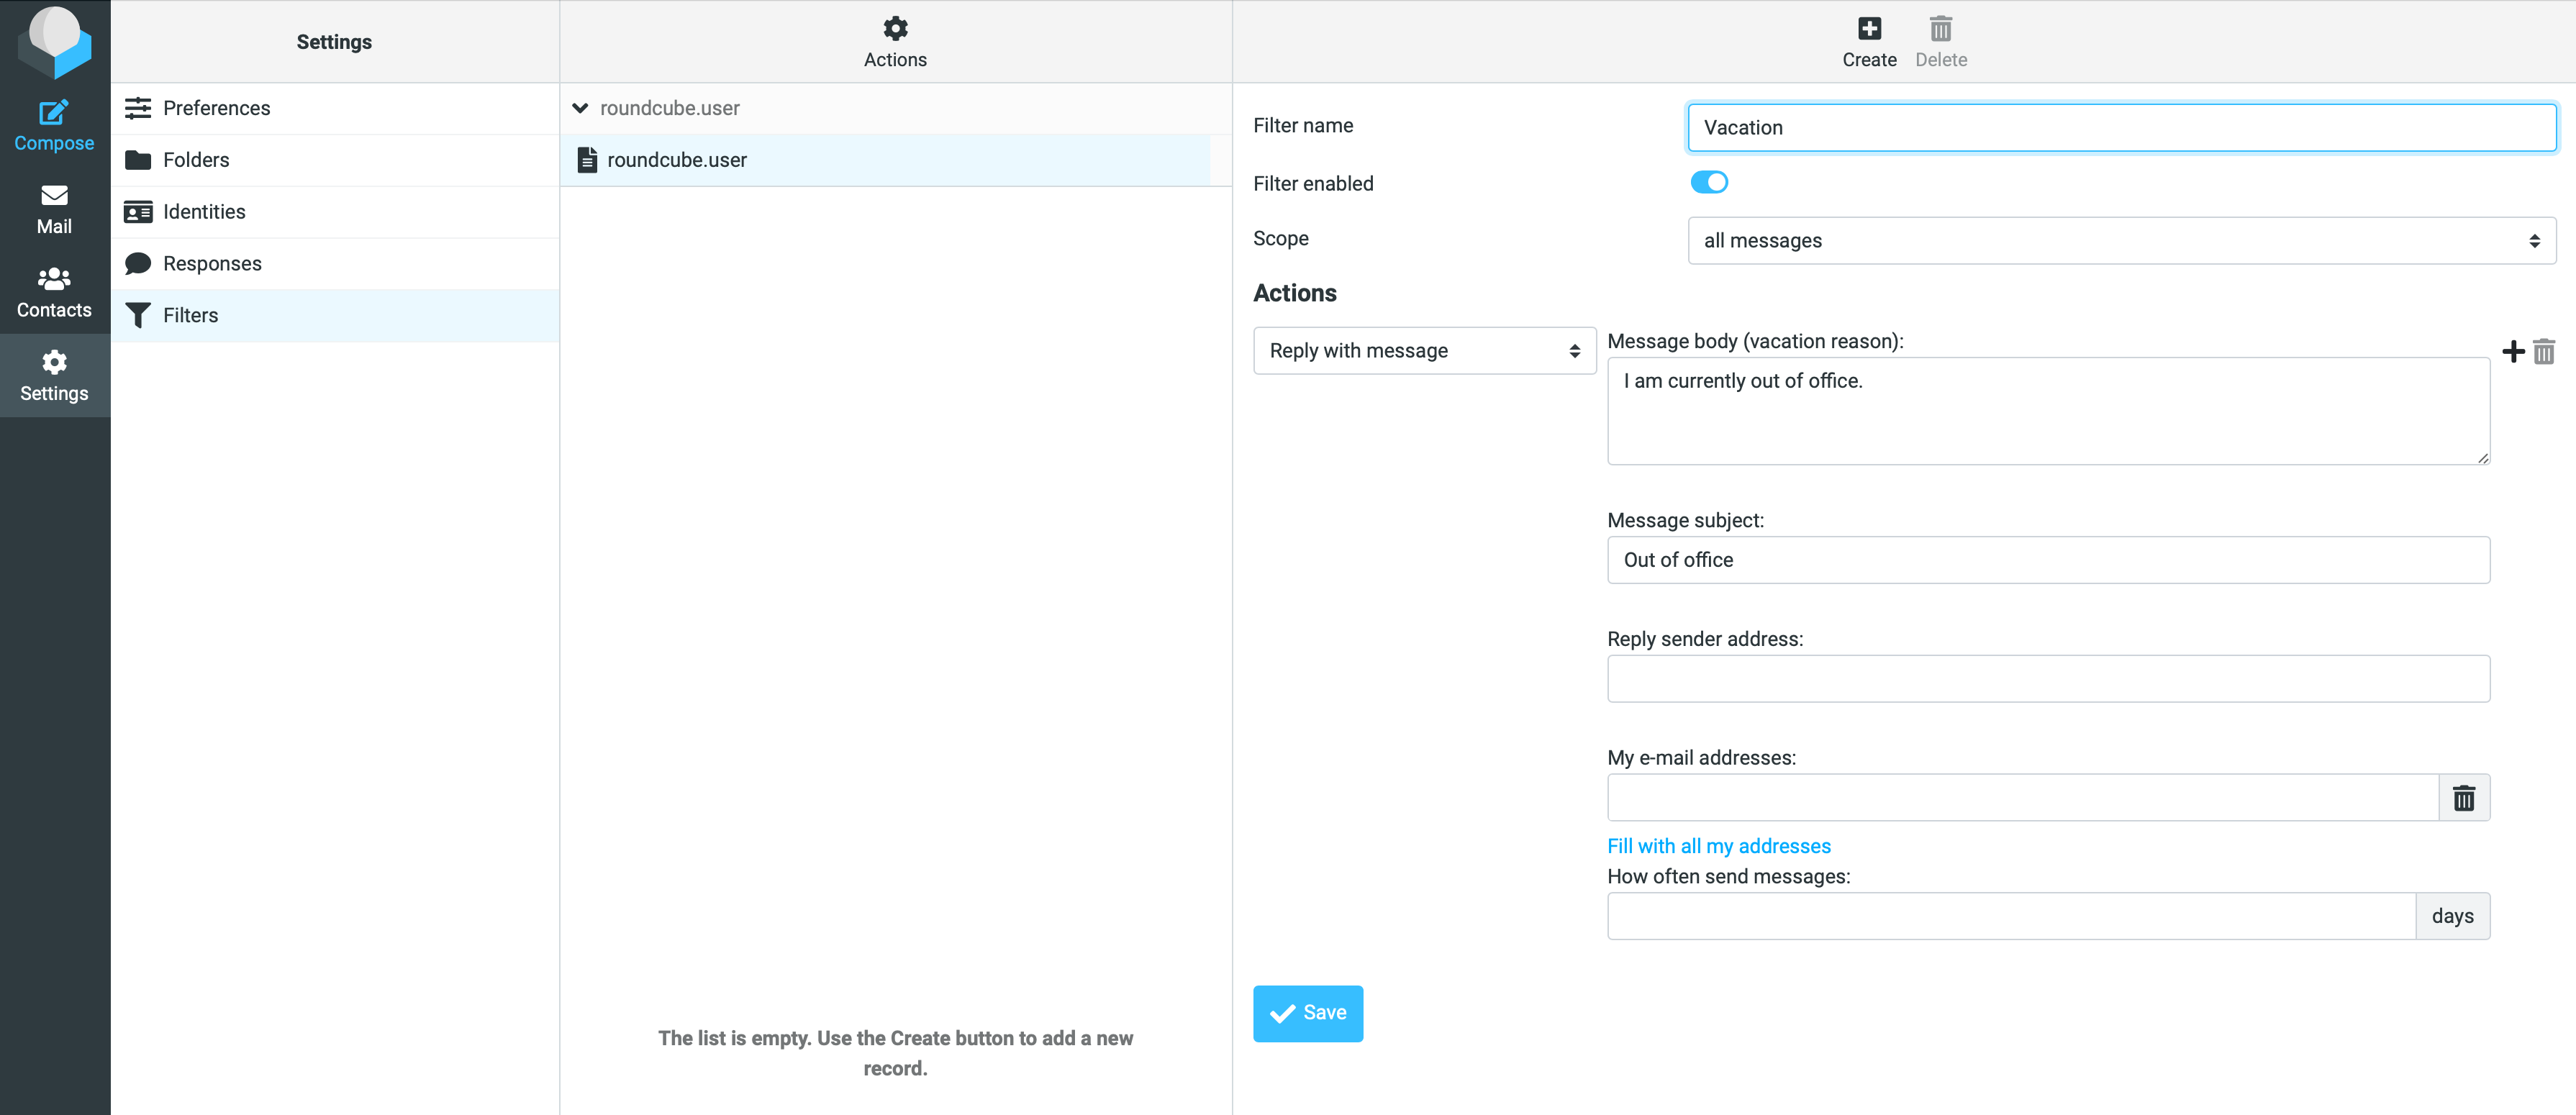
Task: Delete the e-mail address entry field
Action: point(2463,797)
